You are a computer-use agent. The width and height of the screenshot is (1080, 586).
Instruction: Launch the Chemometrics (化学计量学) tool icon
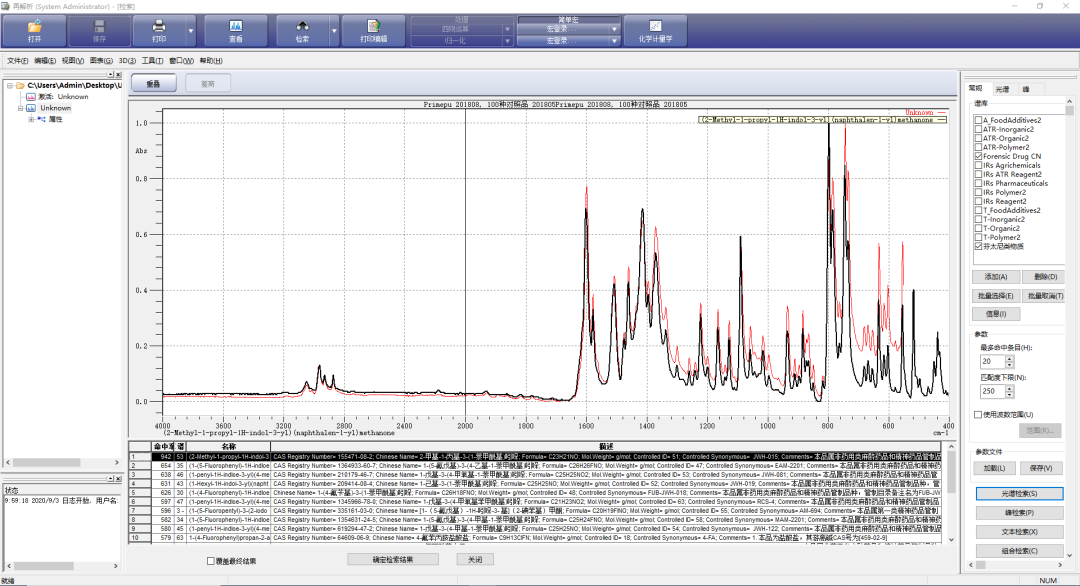(x=655, y=27)
